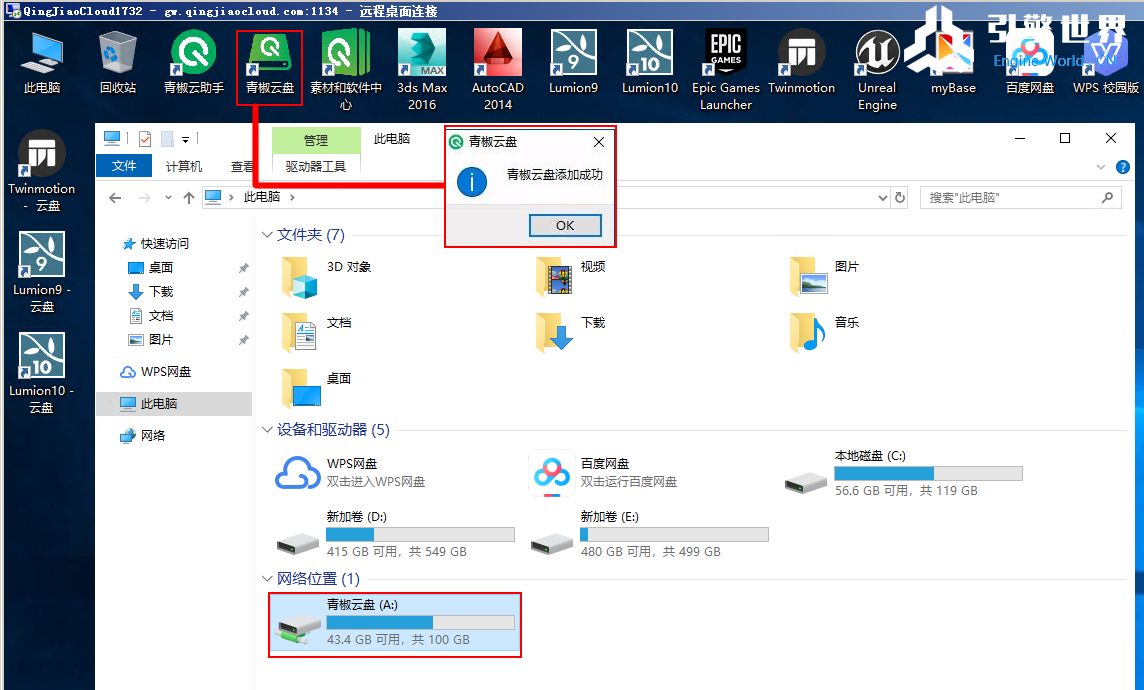Select the 下载 folder in main pane
This screenshot has height=690, width=1144.
point(571,333)
